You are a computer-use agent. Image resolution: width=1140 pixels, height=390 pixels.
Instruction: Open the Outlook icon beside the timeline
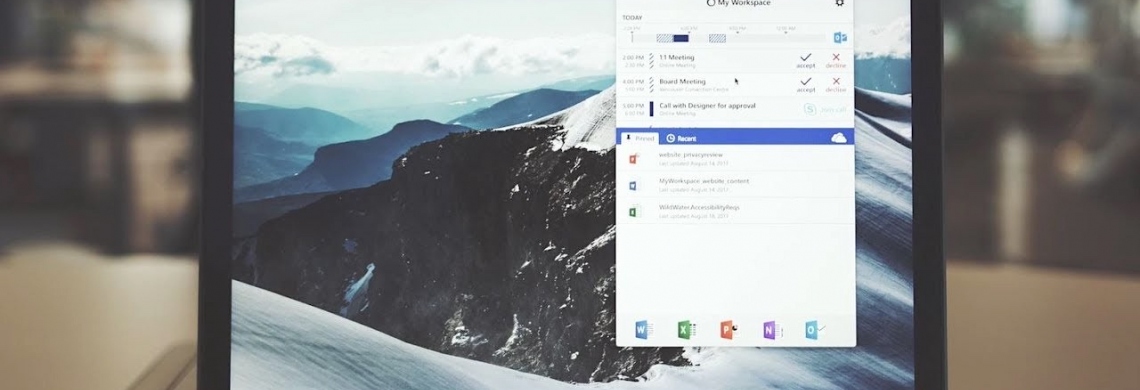click(x=840, y=37)
